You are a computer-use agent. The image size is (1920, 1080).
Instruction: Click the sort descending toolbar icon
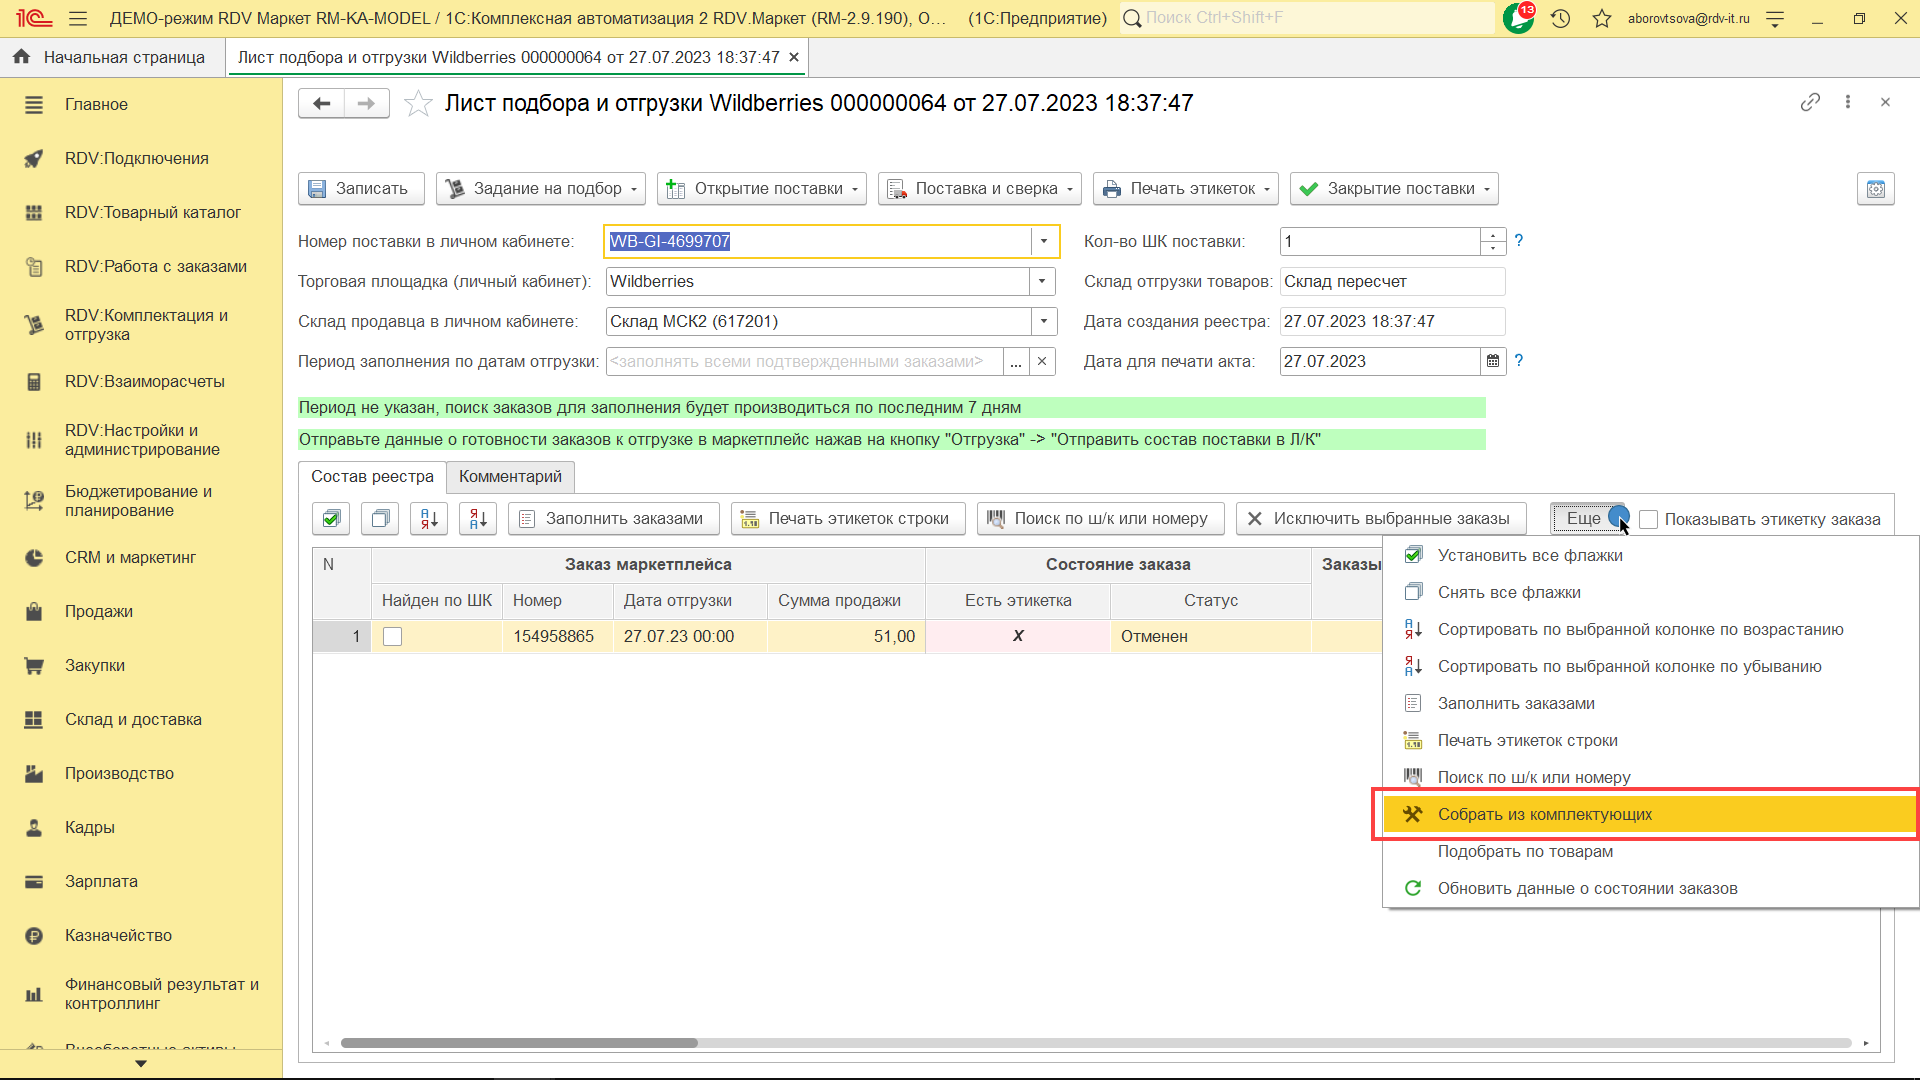pyautogui.click(x=478, y=518)
